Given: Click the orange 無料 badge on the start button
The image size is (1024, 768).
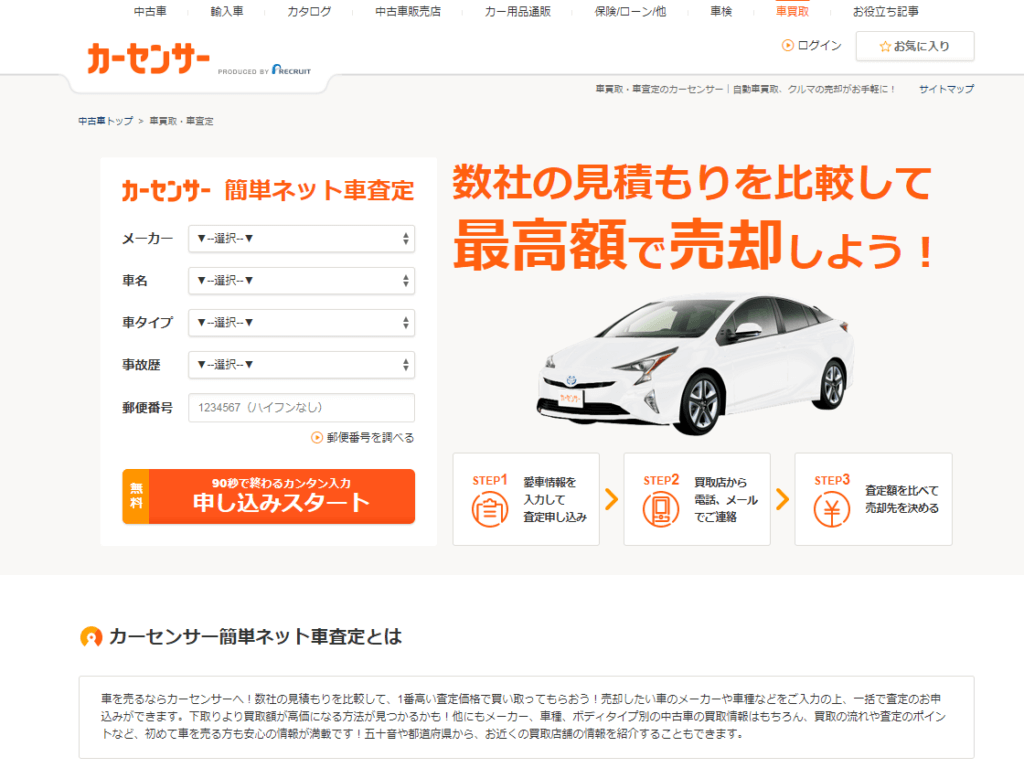Looking at the screenshot, I should 136,496.
